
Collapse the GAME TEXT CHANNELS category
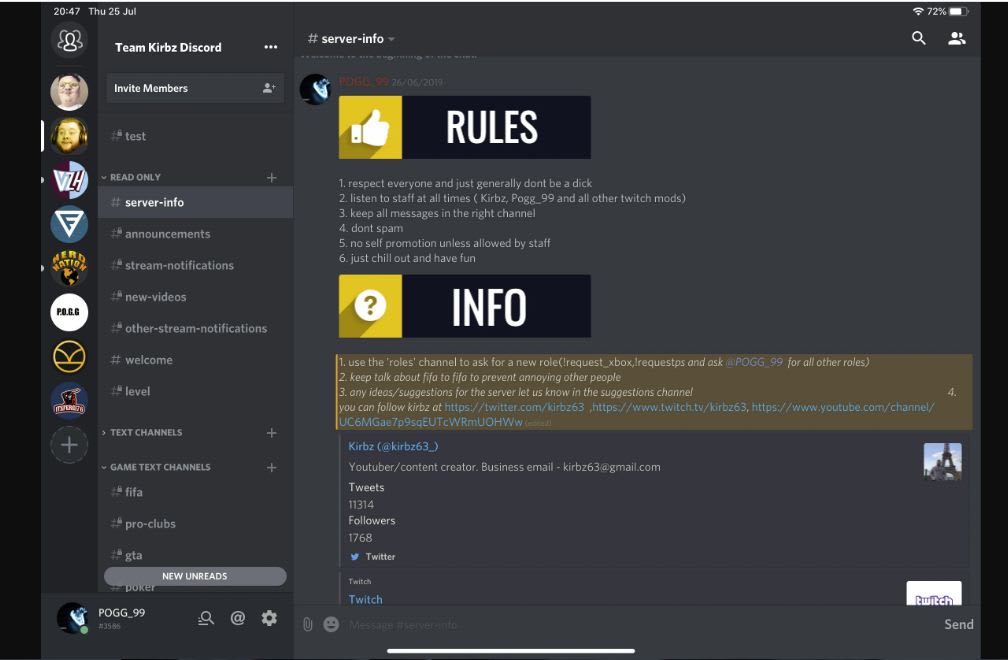pos(156,467)
